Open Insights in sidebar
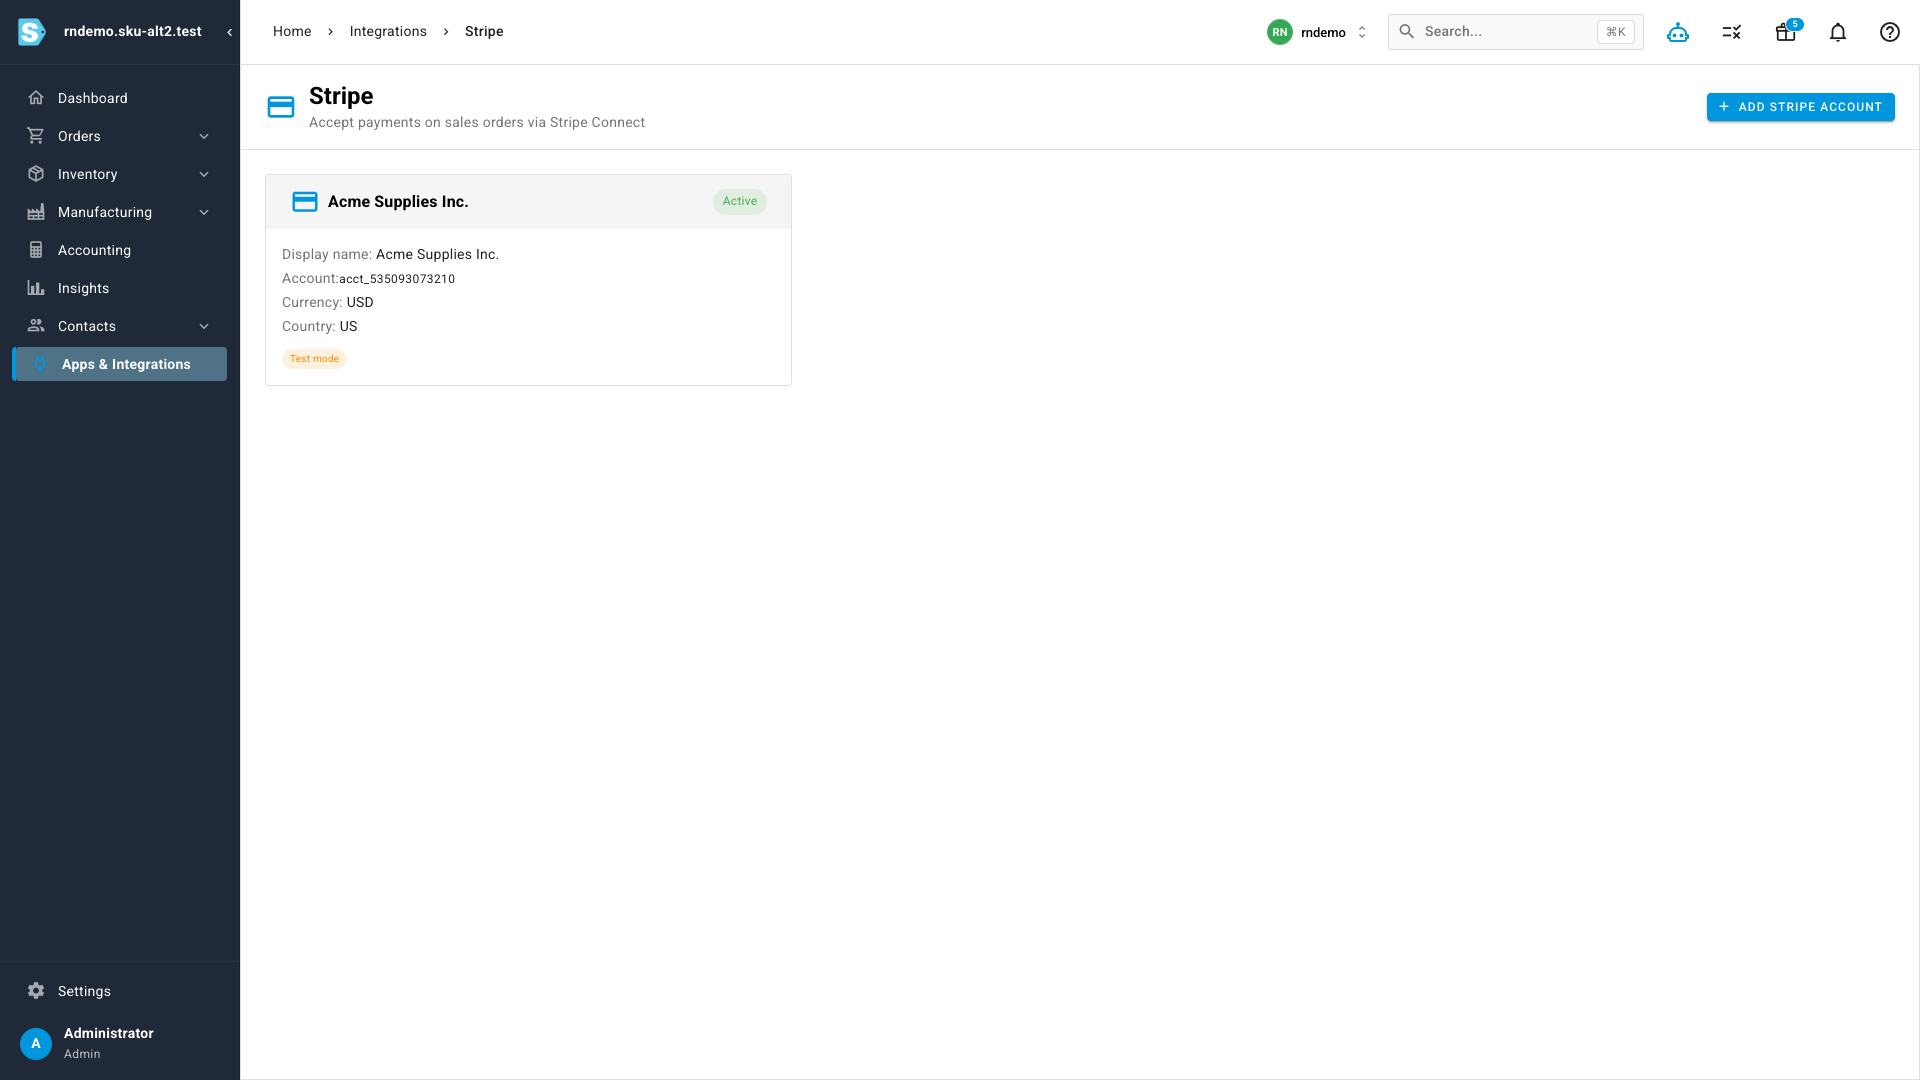The height and width of the screenshot is (1080, 1920). (x=120, y=288)
